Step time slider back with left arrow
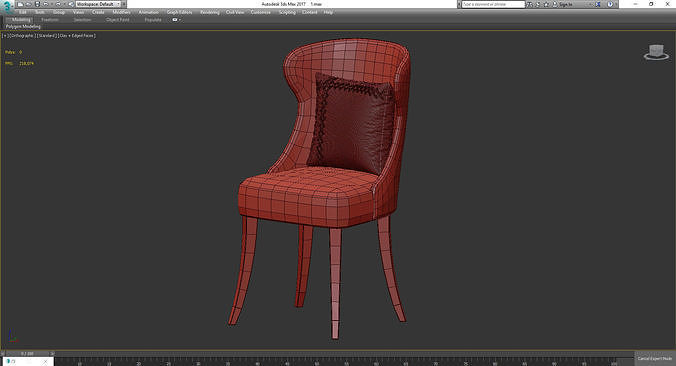 (3, 354)
